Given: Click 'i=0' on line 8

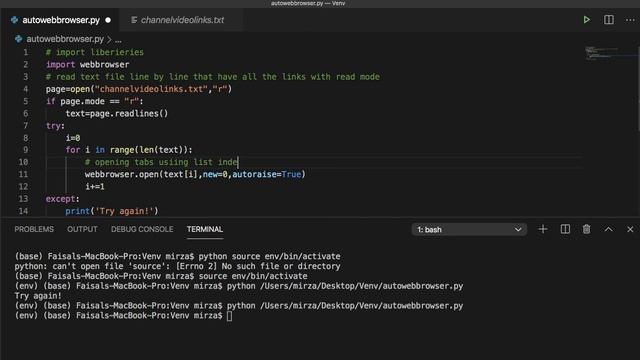Looking at the screenshot, I should click(73, 138).
